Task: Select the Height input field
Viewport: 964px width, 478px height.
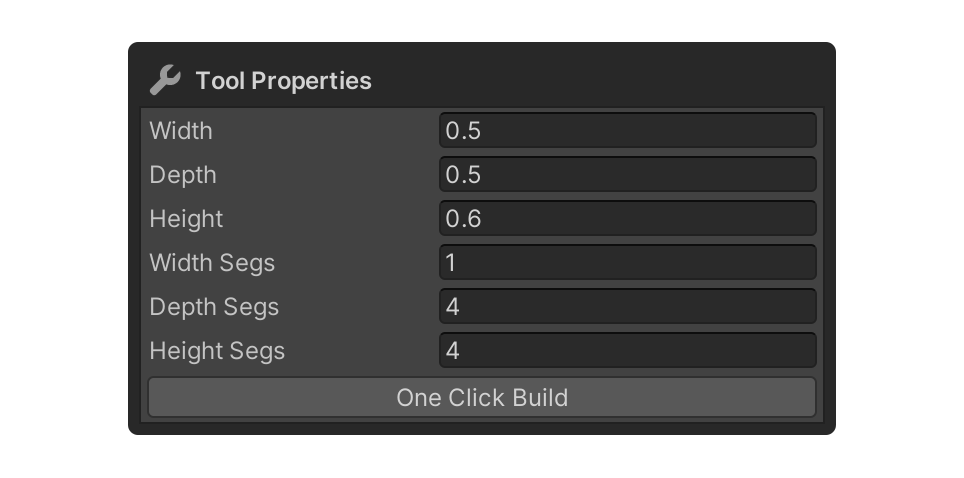Action: click(x=627, y=219)
